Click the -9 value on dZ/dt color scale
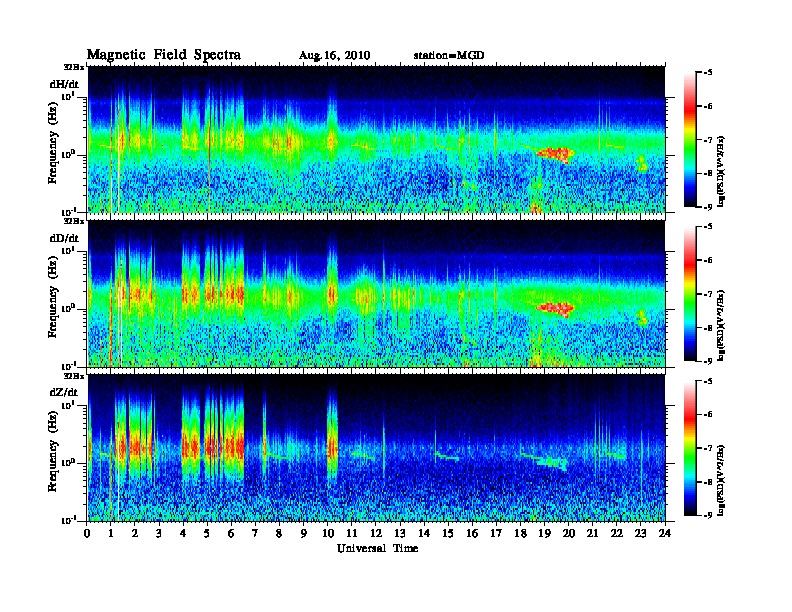The width and height of the screenshot is (792, 612). coord(708,515)
